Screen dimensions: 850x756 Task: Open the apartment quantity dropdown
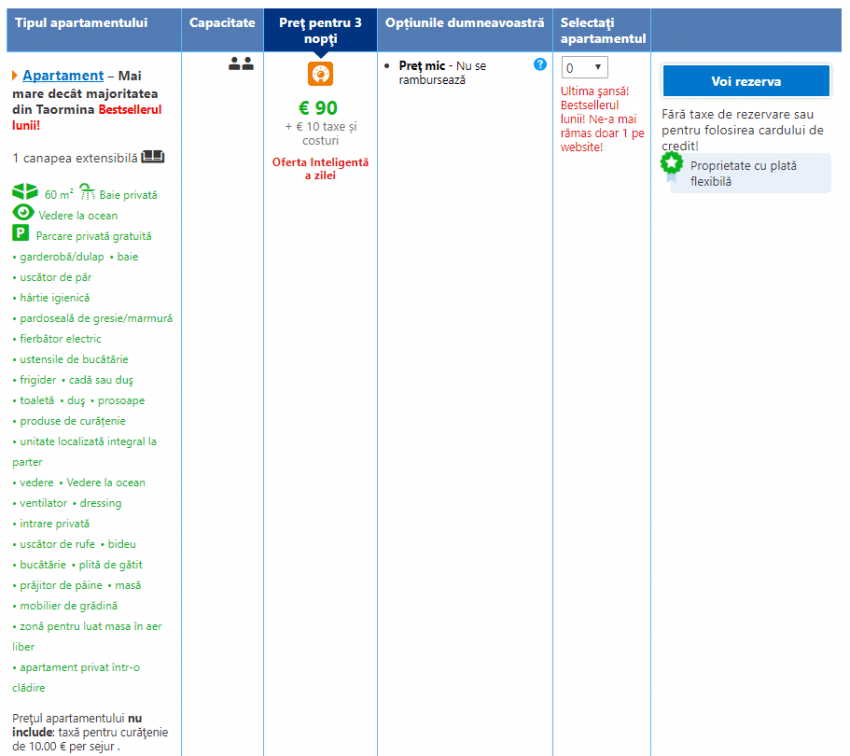[584, 67]
